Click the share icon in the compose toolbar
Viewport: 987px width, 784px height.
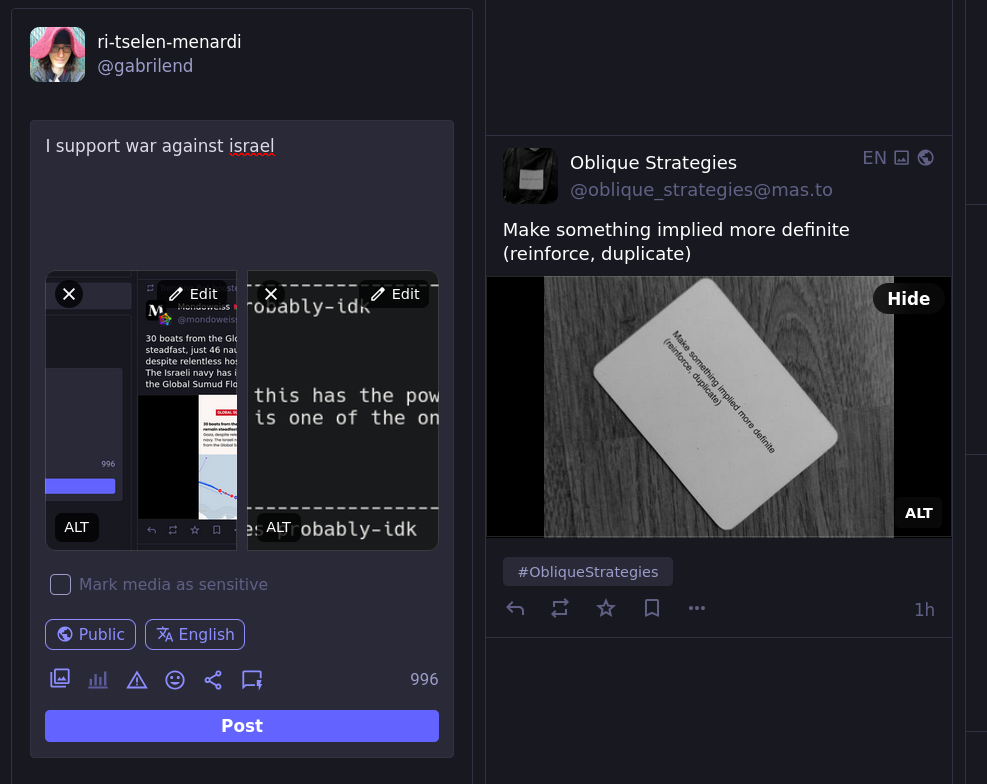click(x=213, y=679)
